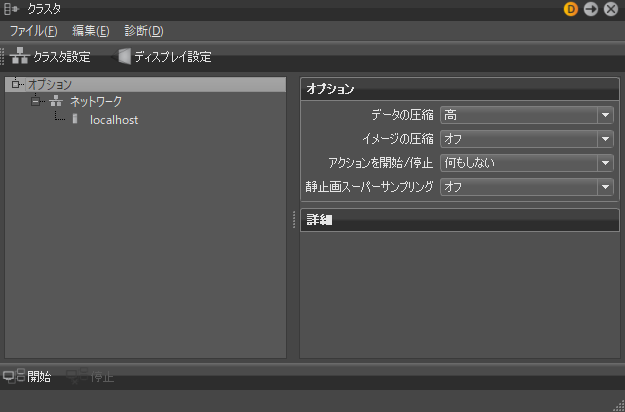625x412 pixels.
Task: Open the 診断(D) menu
Action: [144, 31]
